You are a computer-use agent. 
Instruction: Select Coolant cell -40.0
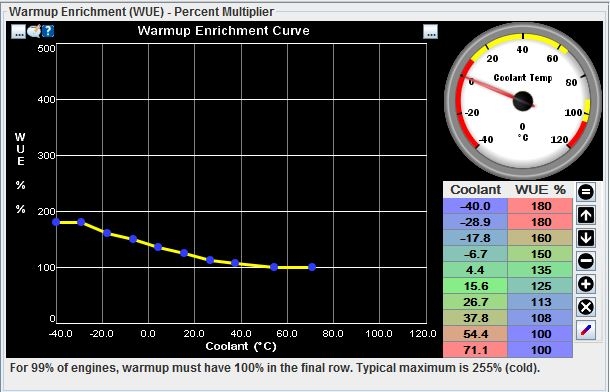click(475, 206)
